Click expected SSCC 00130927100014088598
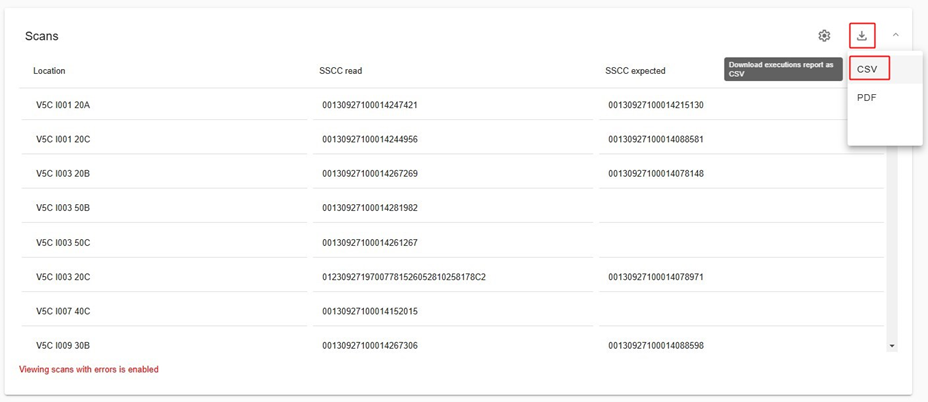The height and width of the screenshot is (402, 928). tap(656, 346)
